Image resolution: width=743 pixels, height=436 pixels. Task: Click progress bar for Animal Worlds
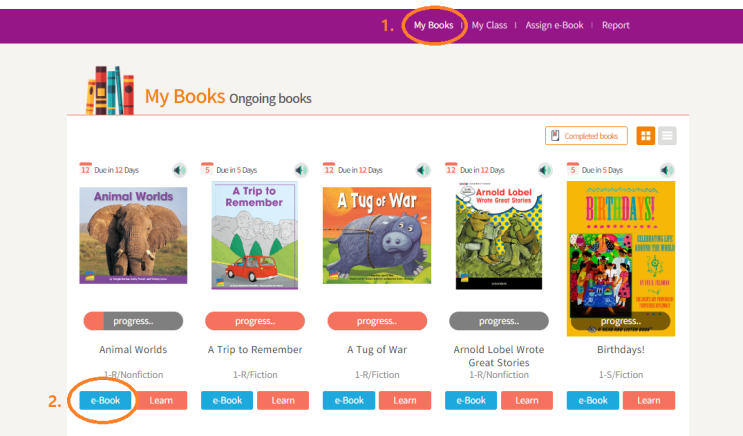(x=132, y=321)
